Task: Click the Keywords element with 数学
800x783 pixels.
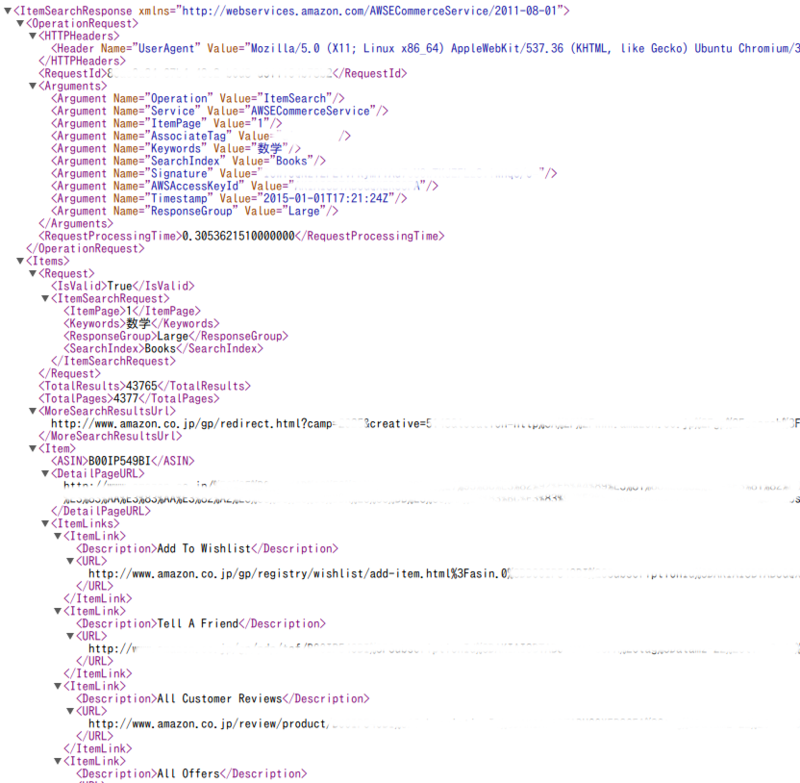Action: tap(141, 323)
